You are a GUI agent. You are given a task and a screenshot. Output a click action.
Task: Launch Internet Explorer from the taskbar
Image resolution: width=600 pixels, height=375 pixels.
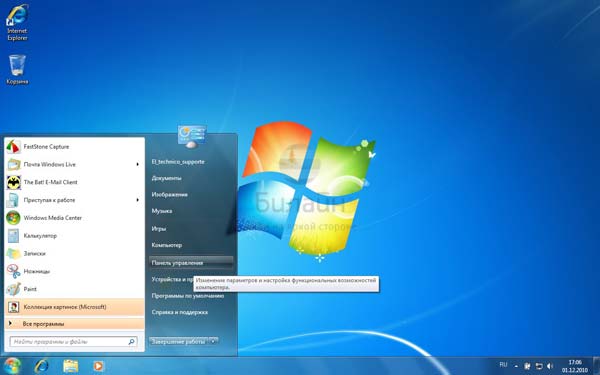click(41, 366)
